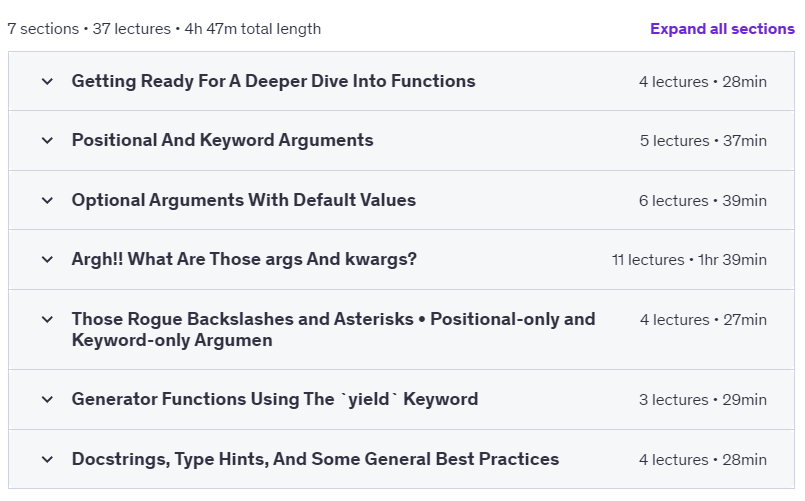Click the 5 lectures • 37min label
This screenshot has width=805, height=501.
coord(703,141)
